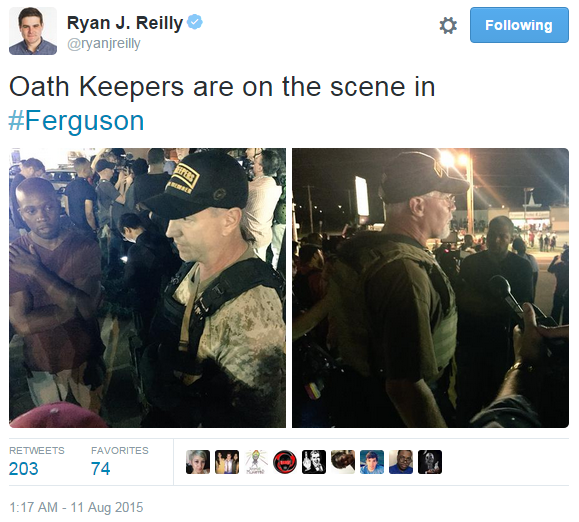The image size is (579, 522).
Task: Open the gear settings menu
Action: click(x=448, y=26)
